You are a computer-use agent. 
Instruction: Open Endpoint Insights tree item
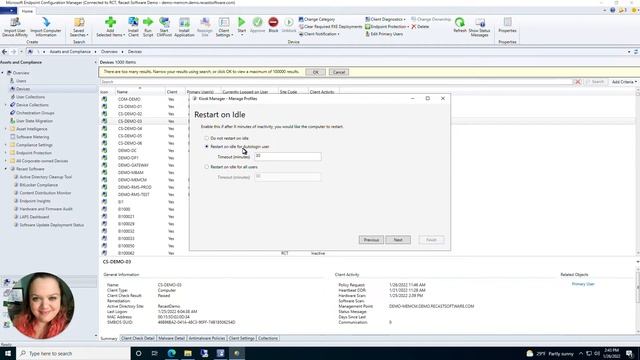point(35,201)
